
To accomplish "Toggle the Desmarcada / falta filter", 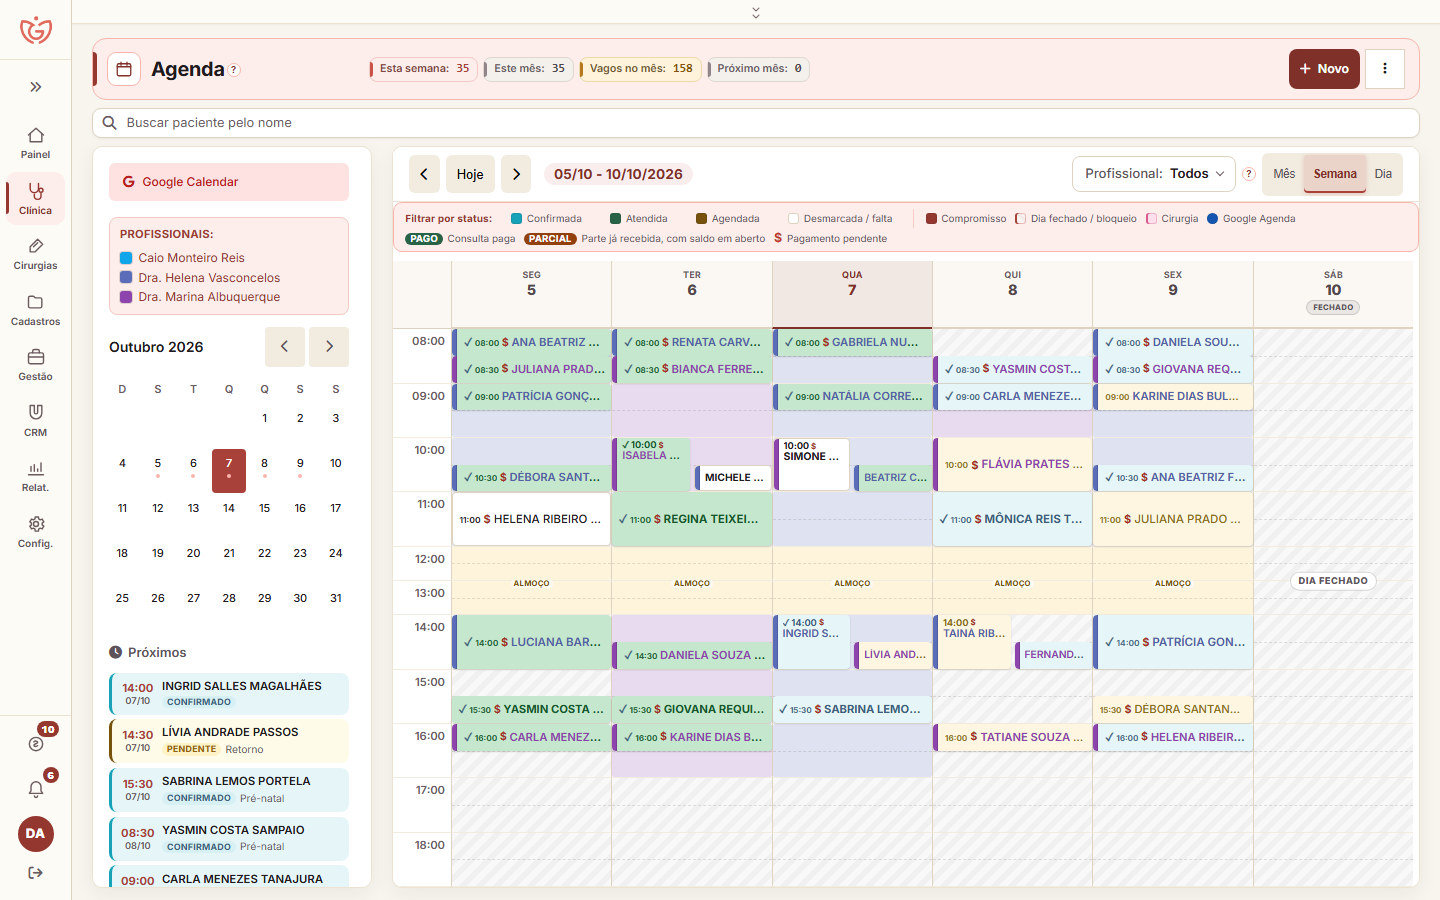I will 840,219.
